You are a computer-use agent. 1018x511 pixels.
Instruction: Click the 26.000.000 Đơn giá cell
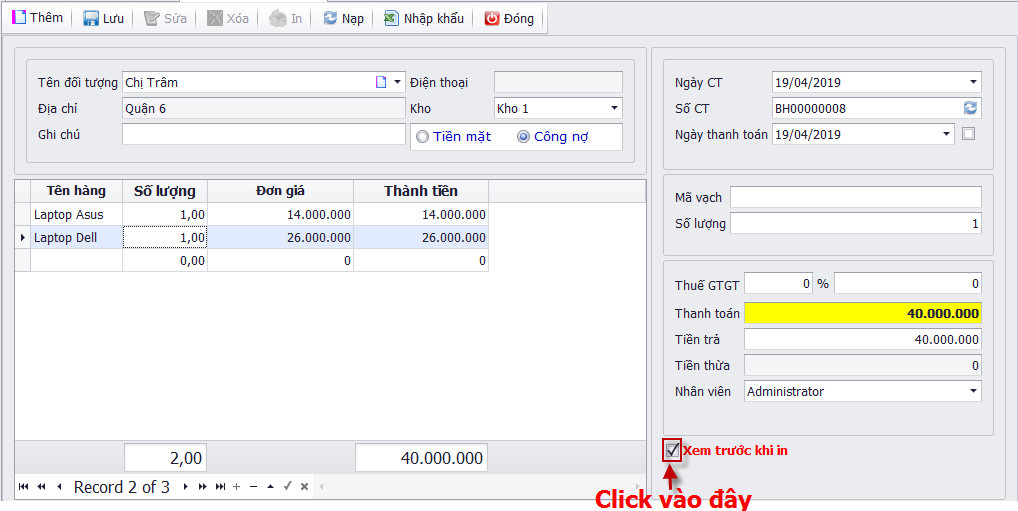pos(280,238)
